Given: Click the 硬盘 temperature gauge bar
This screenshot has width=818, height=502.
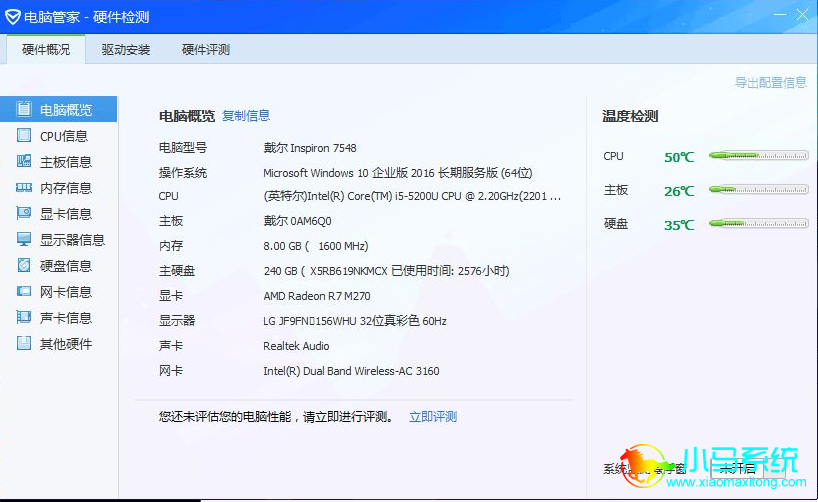Looking at the screenshot, I should tap(759, 223).
